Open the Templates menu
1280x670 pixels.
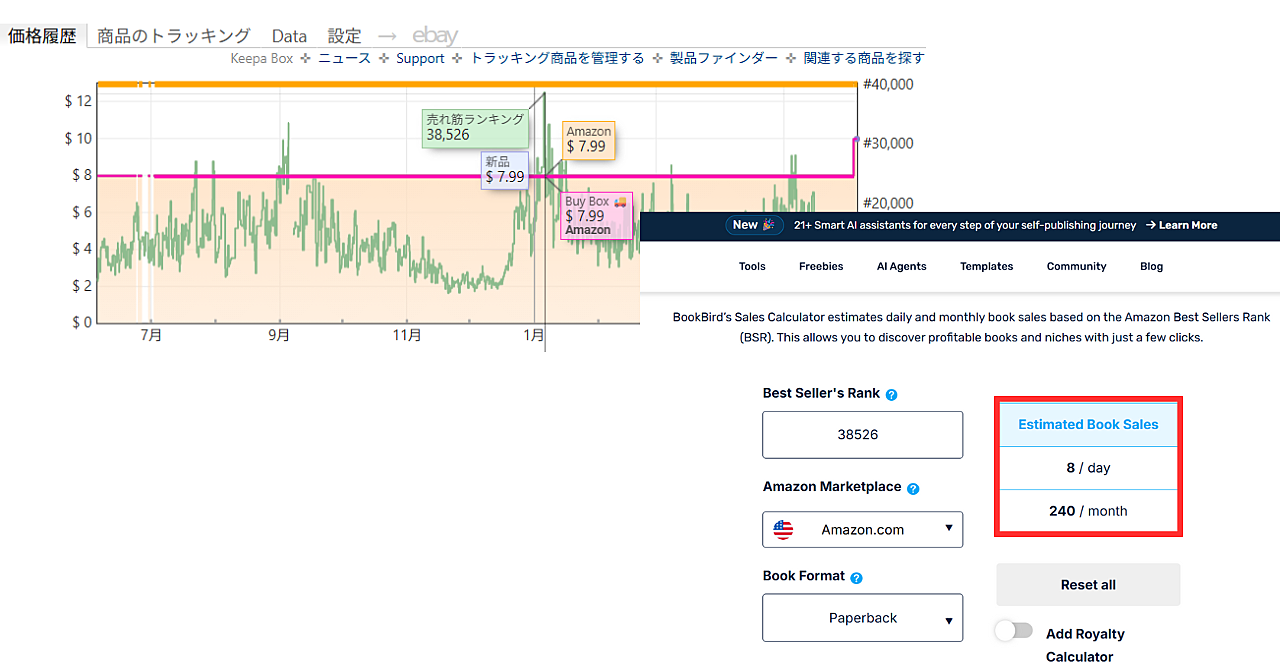[x=986, y=266]
